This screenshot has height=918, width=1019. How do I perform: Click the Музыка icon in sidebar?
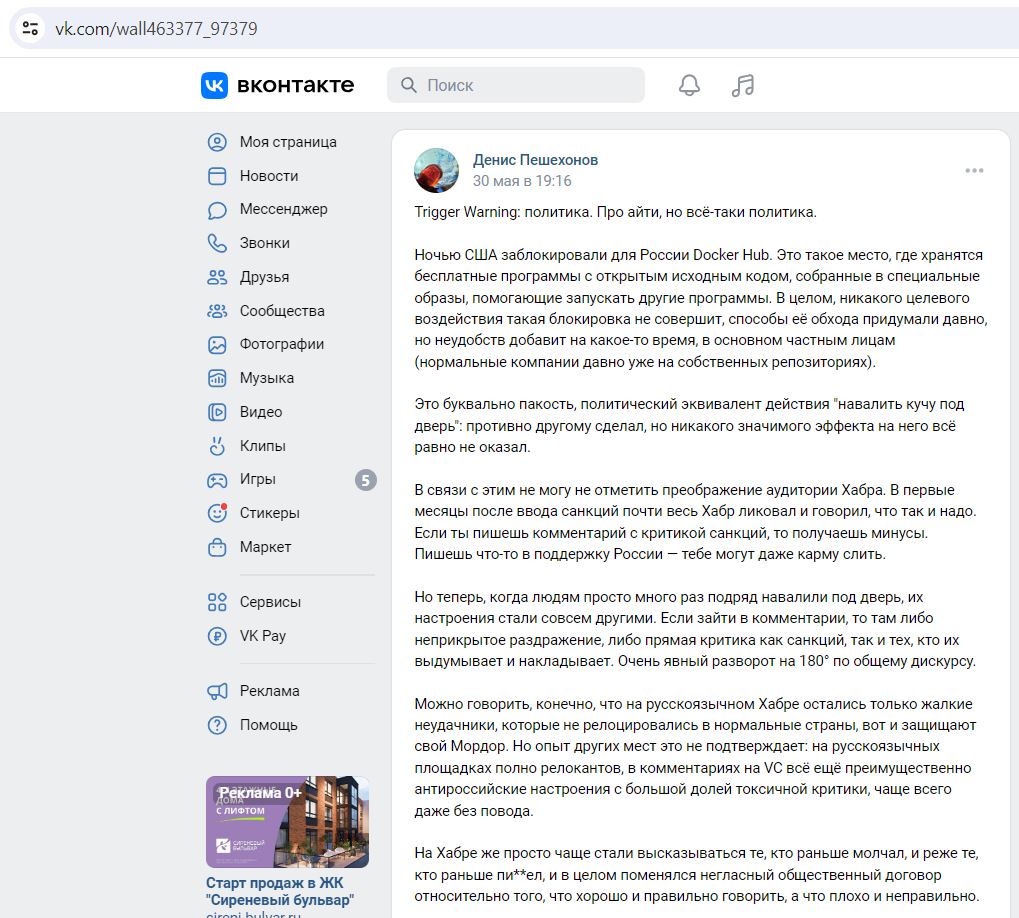[x=217, y=378]
